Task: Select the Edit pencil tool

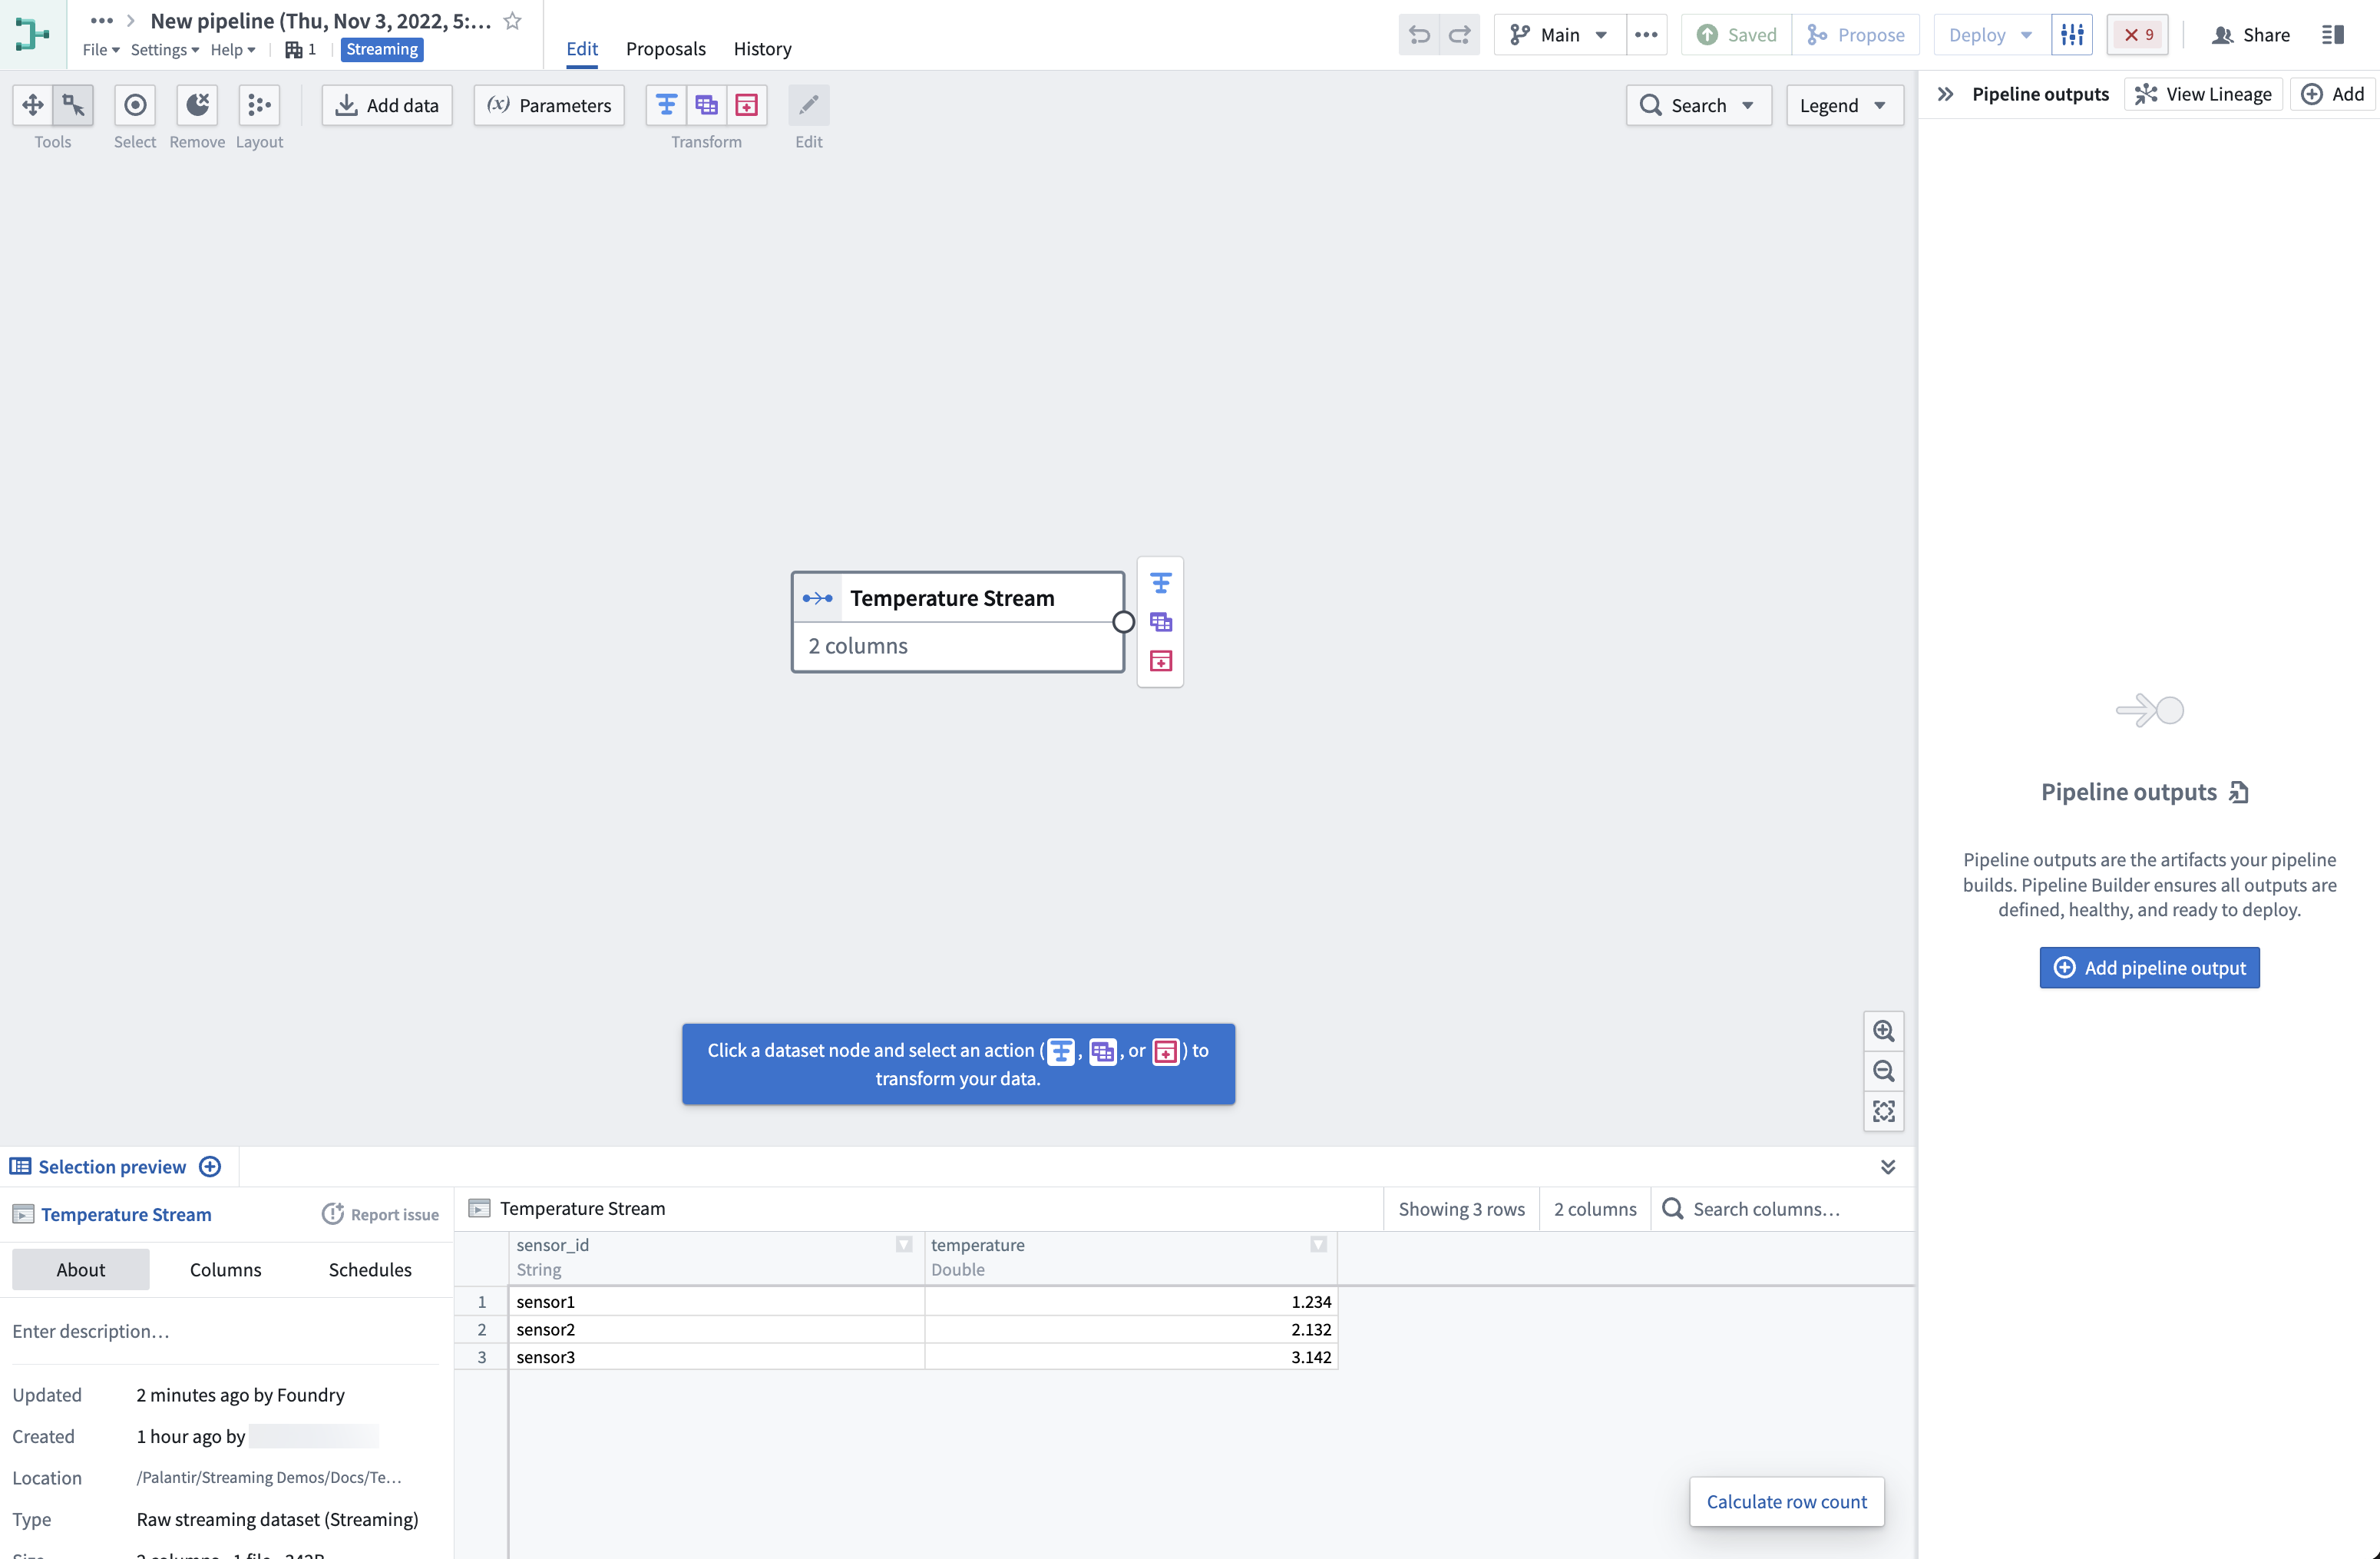Action: tap(808, 104)
